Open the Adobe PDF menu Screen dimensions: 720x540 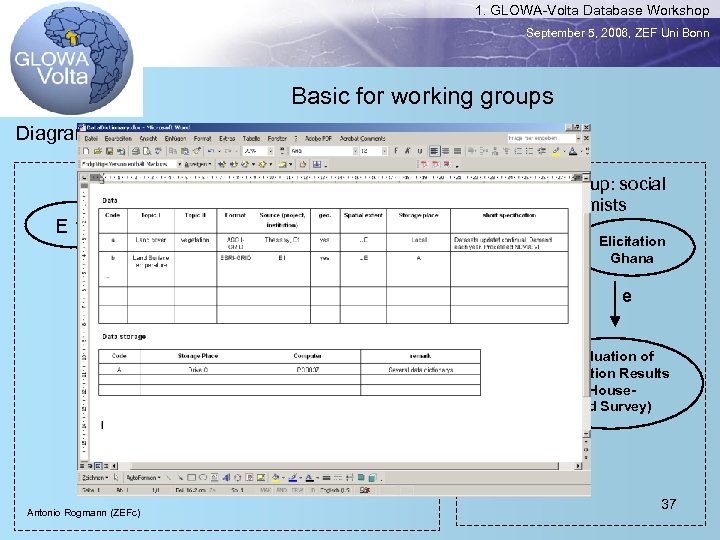click(318, 138)
